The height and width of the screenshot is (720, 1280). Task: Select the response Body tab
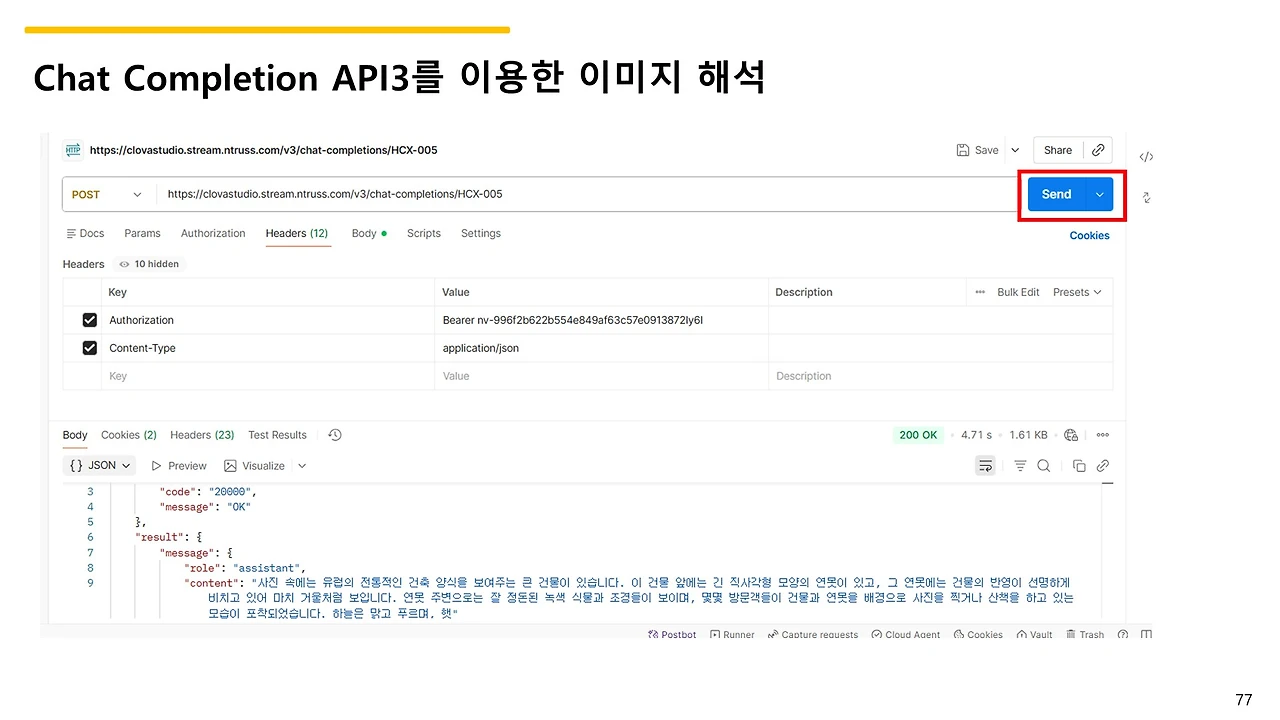coord(75,435)
